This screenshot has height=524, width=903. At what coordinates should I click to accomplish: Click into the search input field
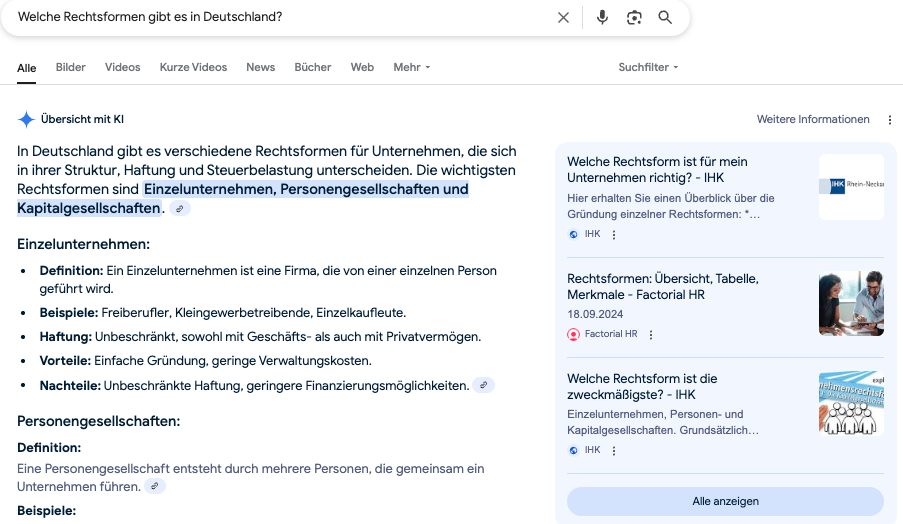click(x=280, y=18)
